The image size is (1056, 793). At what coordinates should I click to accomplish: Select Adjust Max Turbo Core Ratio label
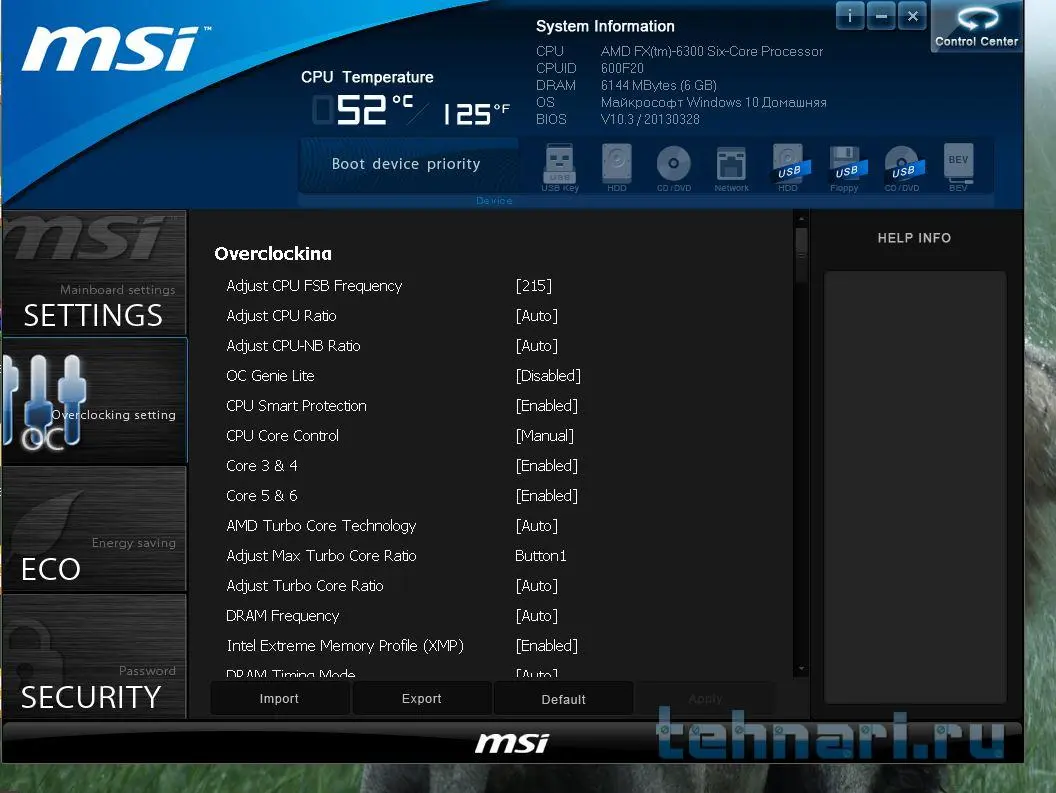click(x=321, y=556)
